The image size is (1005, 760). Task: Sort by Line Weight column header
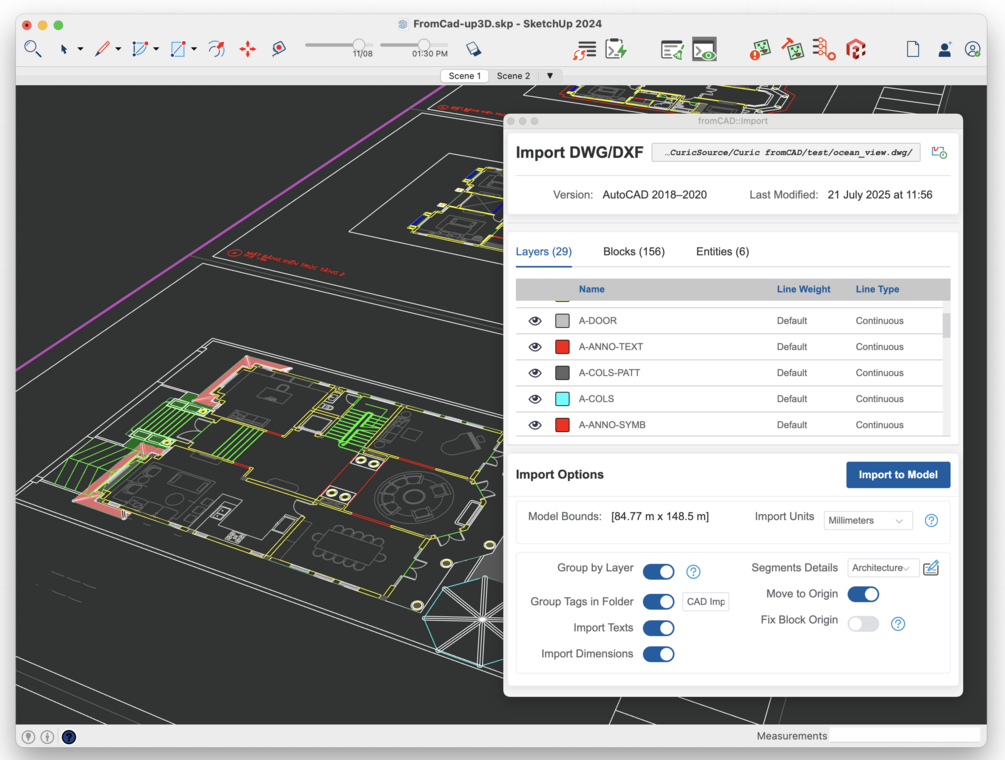803,289
